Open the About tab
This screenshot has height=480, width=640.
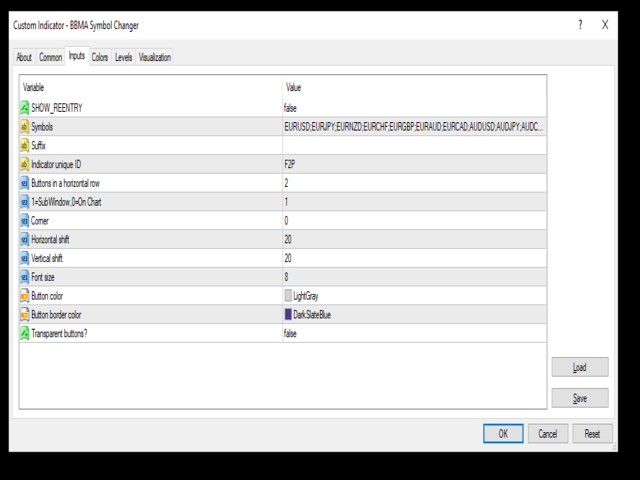click(x=24, y=57)
